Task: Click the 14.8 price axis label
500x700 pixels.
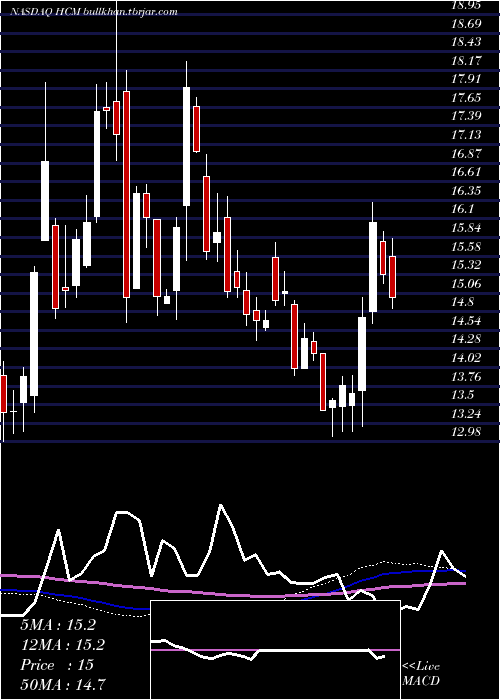Action: [x=462, y=302]
